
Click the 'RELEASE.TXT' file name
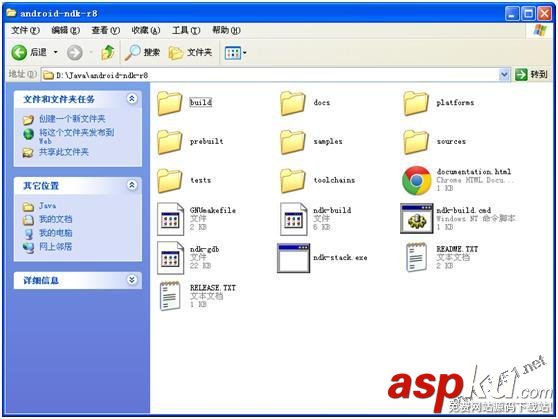coord(213,288)
